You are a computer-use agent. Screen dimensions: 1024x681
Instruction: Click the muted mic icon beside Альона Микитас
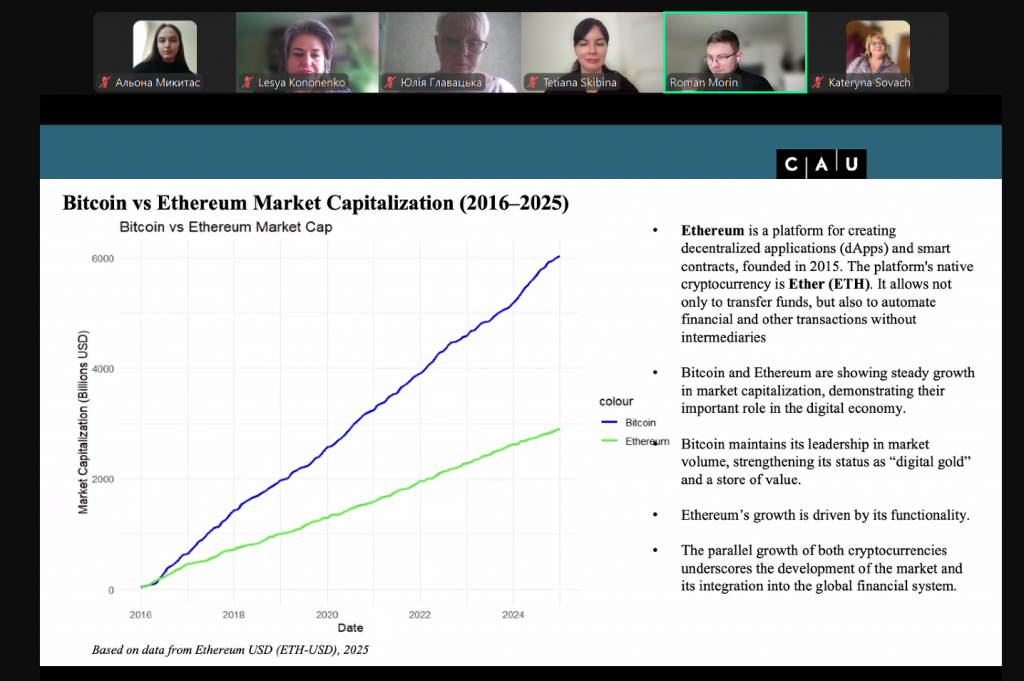point(103,83)
